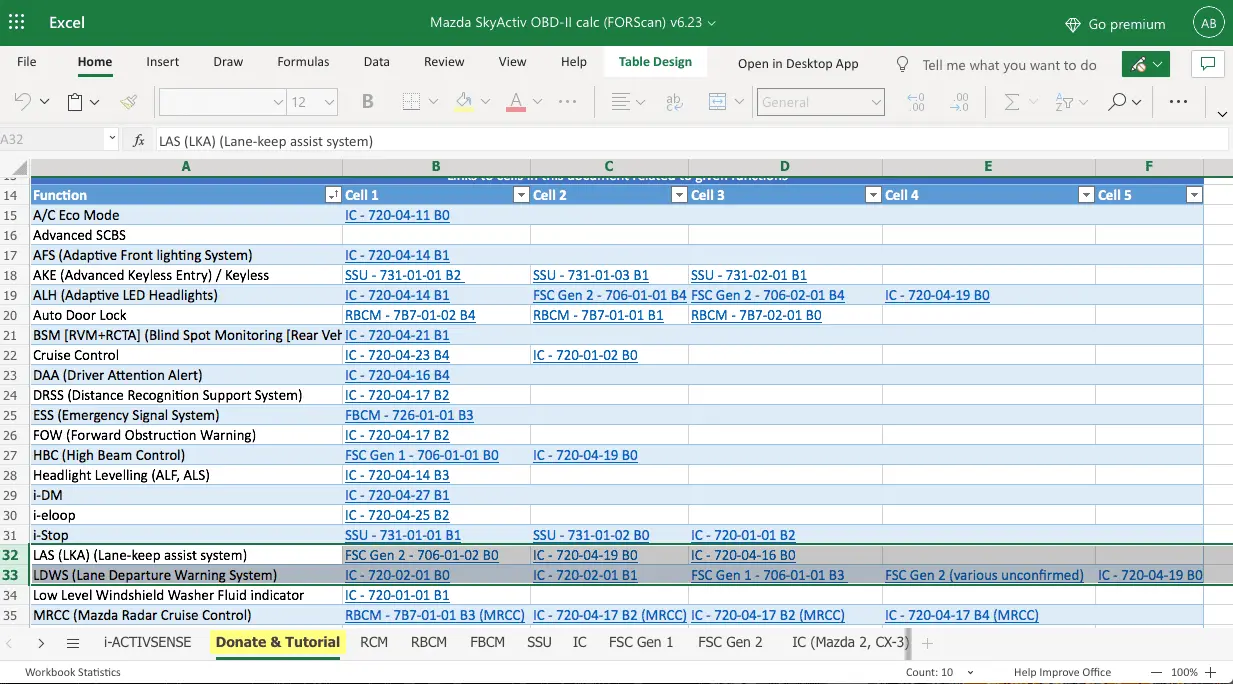Click the green editing mode button
The width and height of the screenshot is (1233, 684).
coord(1147,64)
